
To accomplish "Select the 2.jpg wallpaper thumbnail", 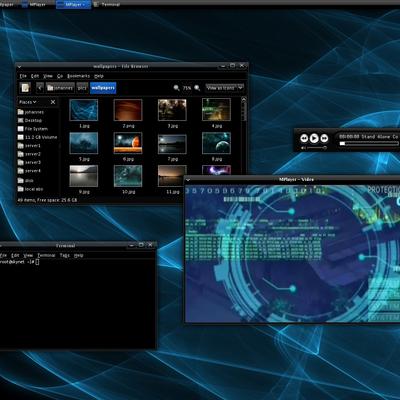I will (x=128, y=110).
